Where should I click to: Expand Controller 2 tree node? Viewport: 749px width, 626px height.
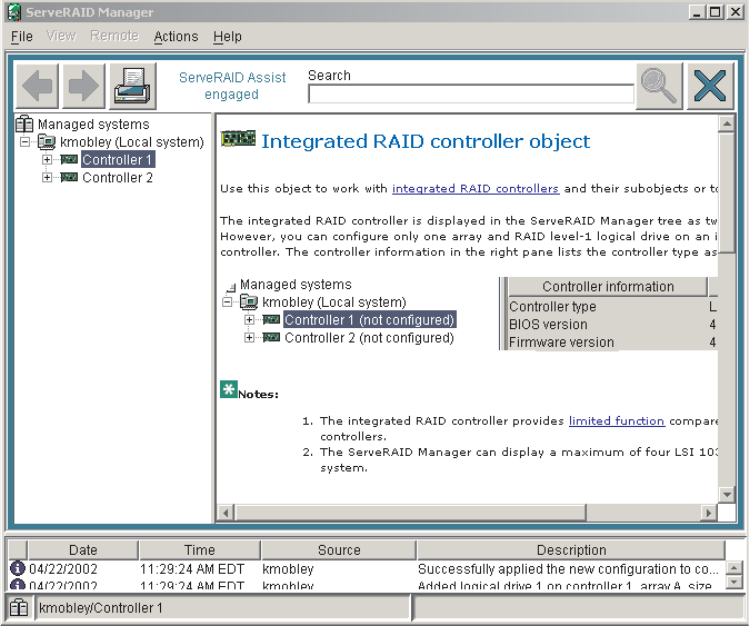pyautogui.click(x=46, y=178)
